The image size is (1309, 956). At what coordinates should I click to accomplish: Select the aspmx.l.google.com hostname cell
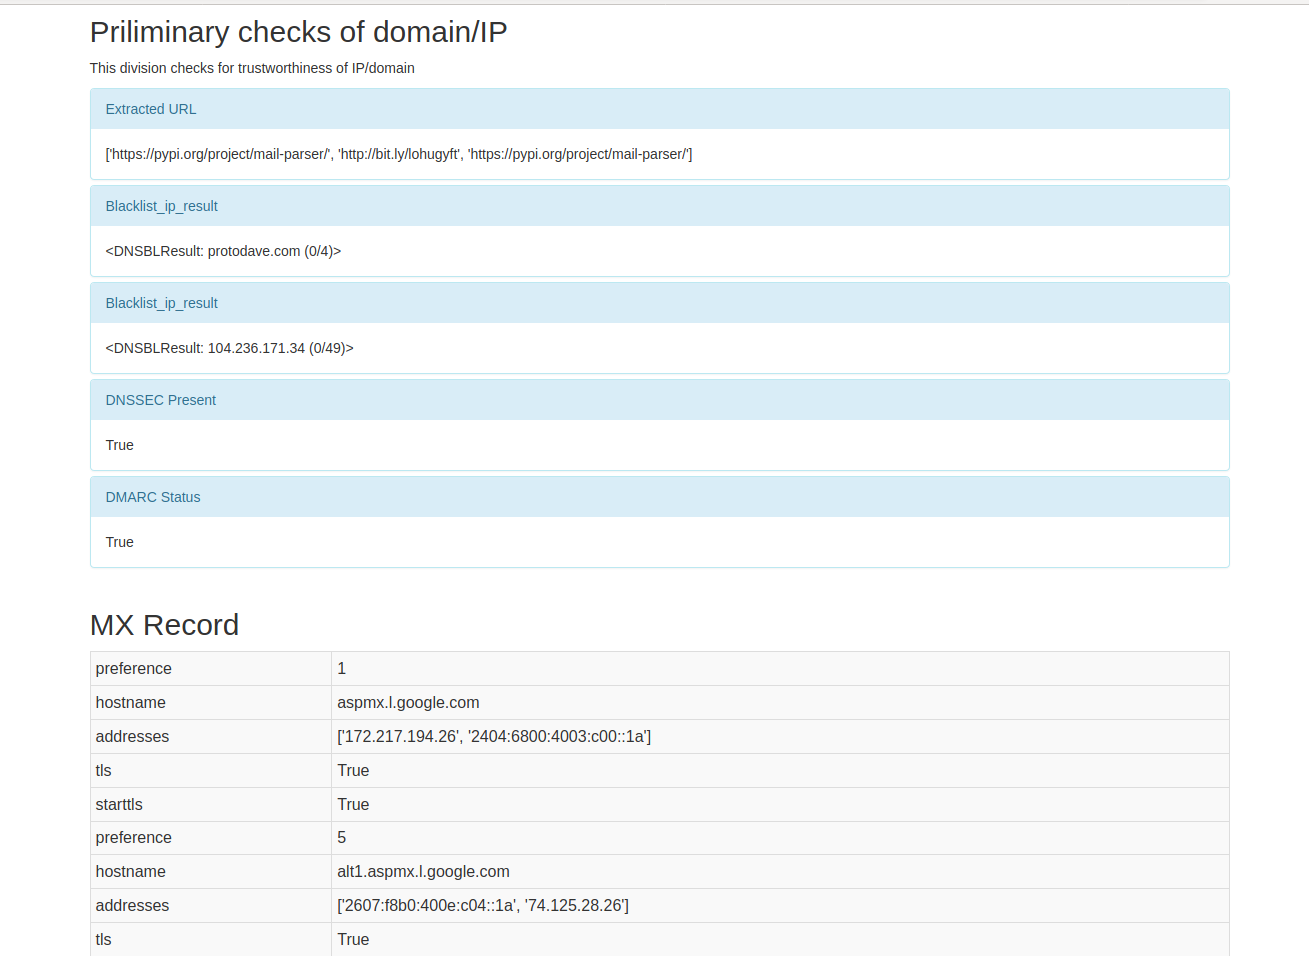[408, 703]
